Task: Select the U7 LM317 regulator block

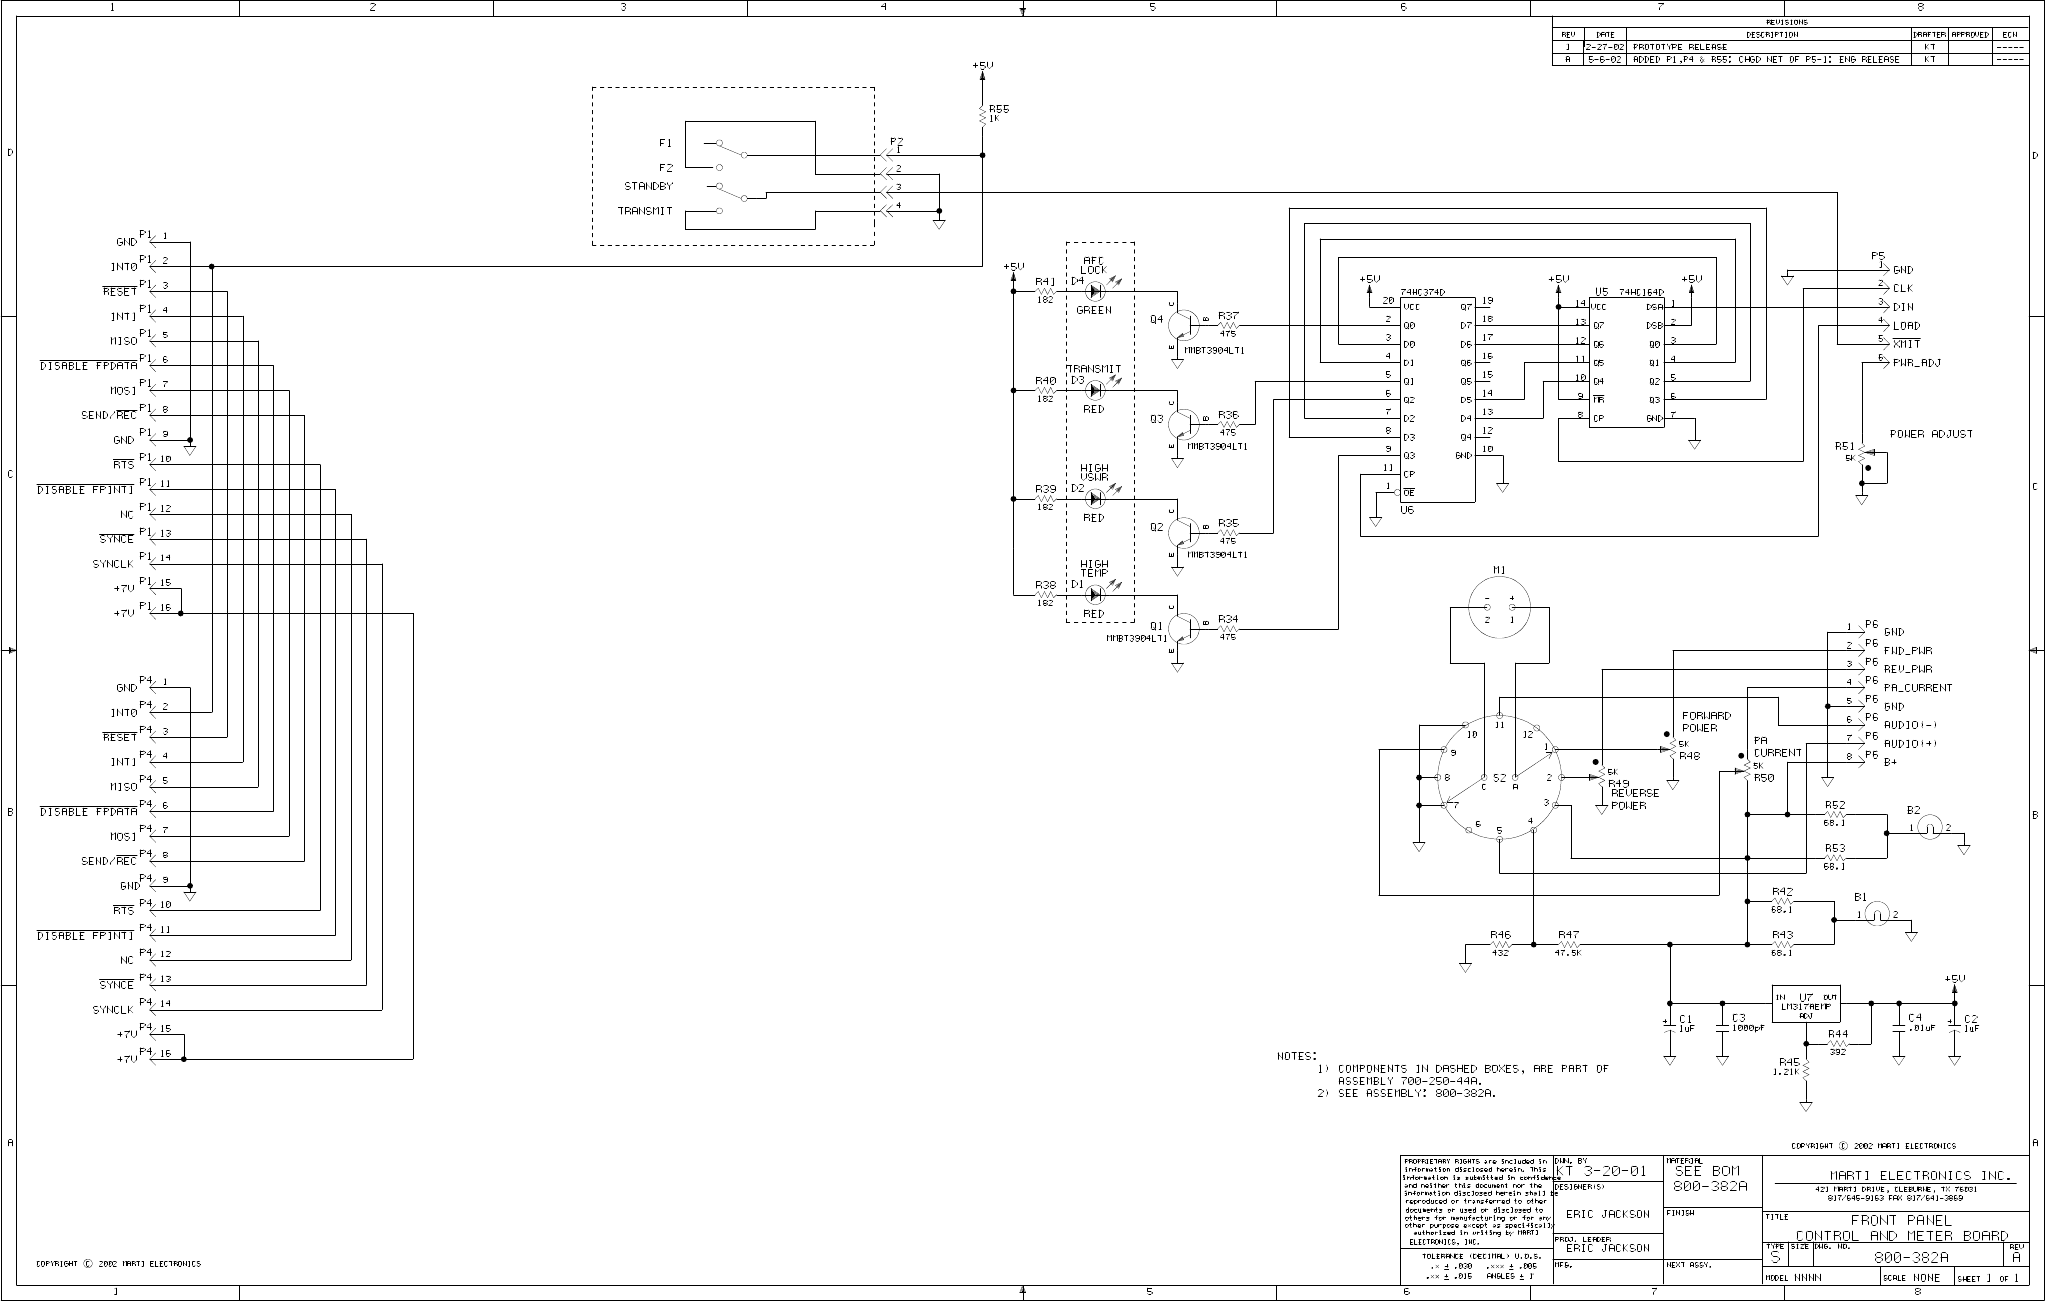Action: point(1806,1004)
